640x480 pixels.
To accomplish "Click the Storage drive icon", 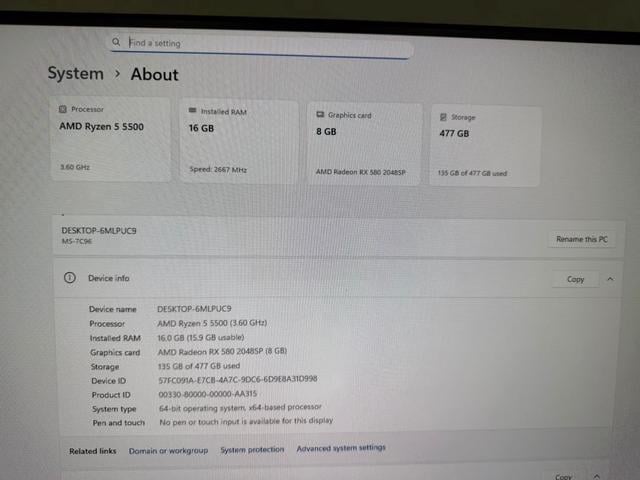I will [443, 117].
